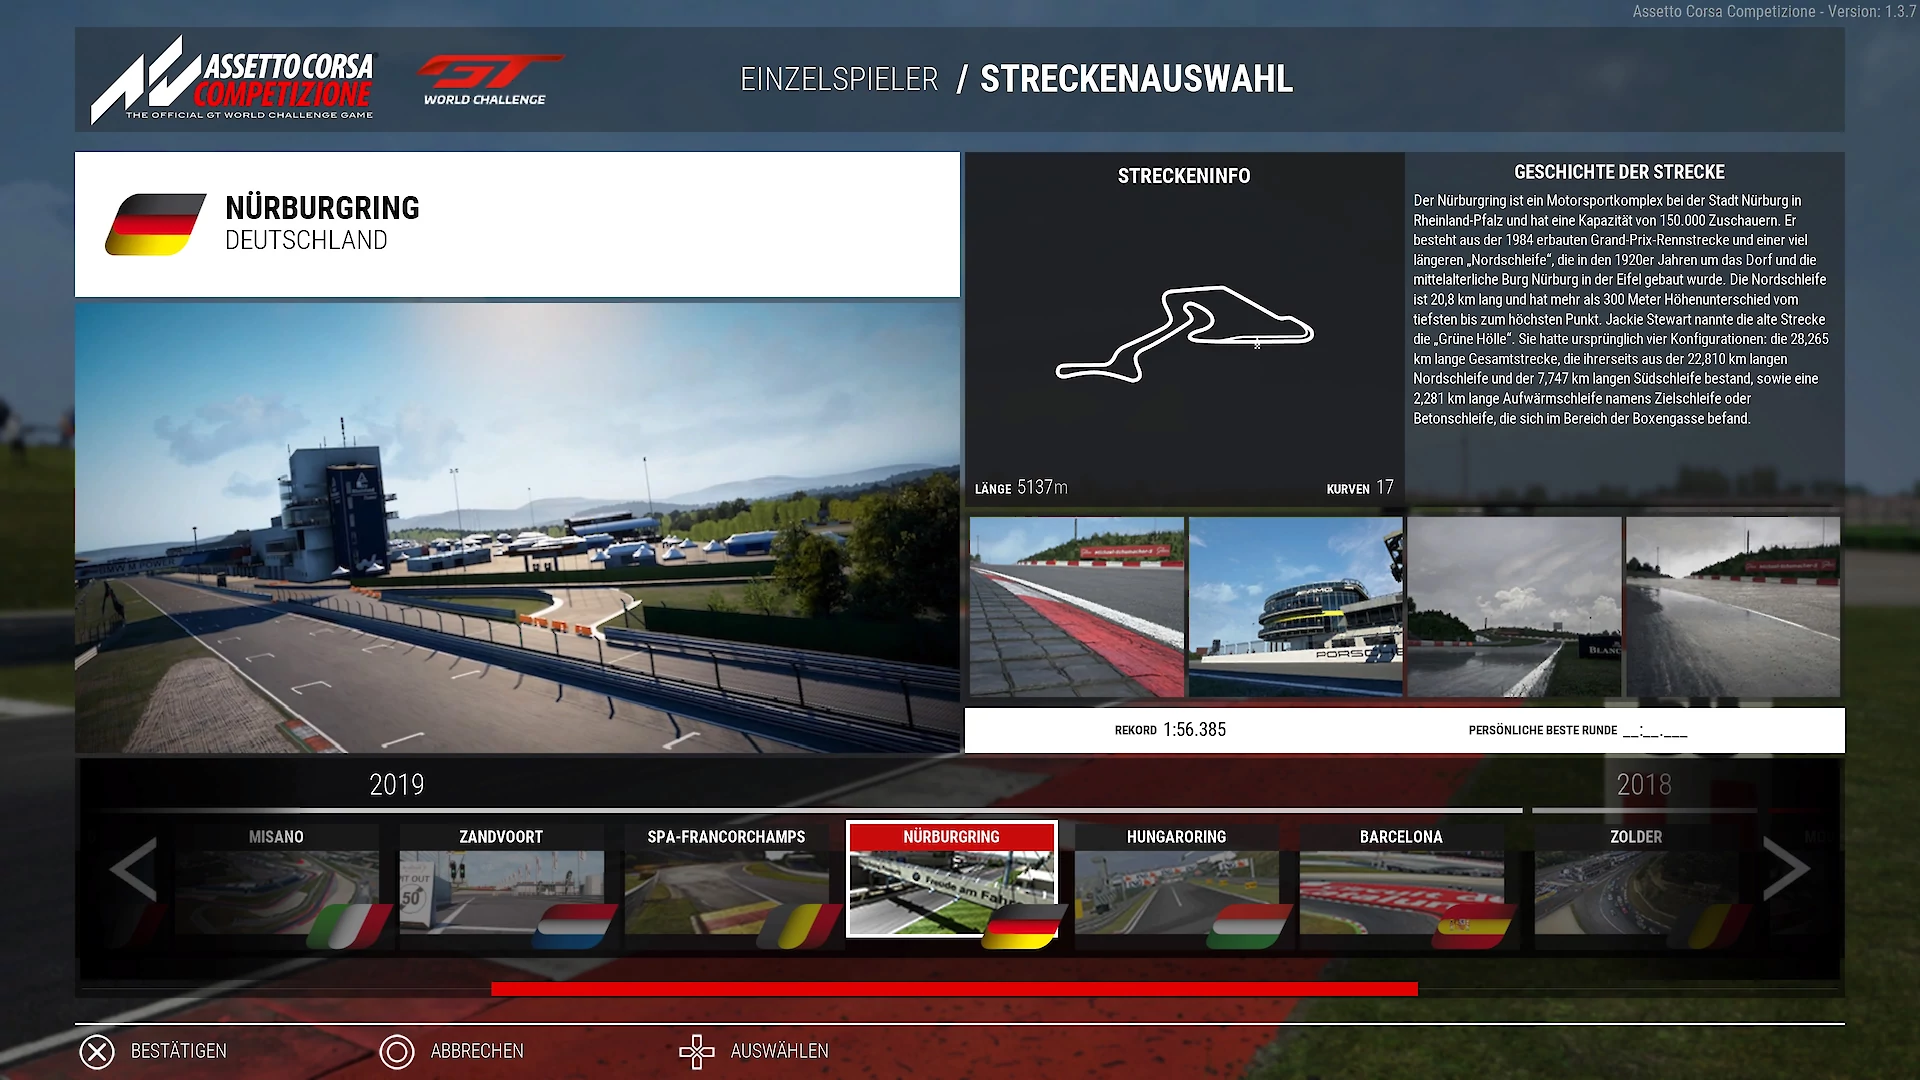The width and height of the screenshot is (1920, 1080).
Task: Click the Streckenauswahl breadcrumb title
Action: point(1136,79)
